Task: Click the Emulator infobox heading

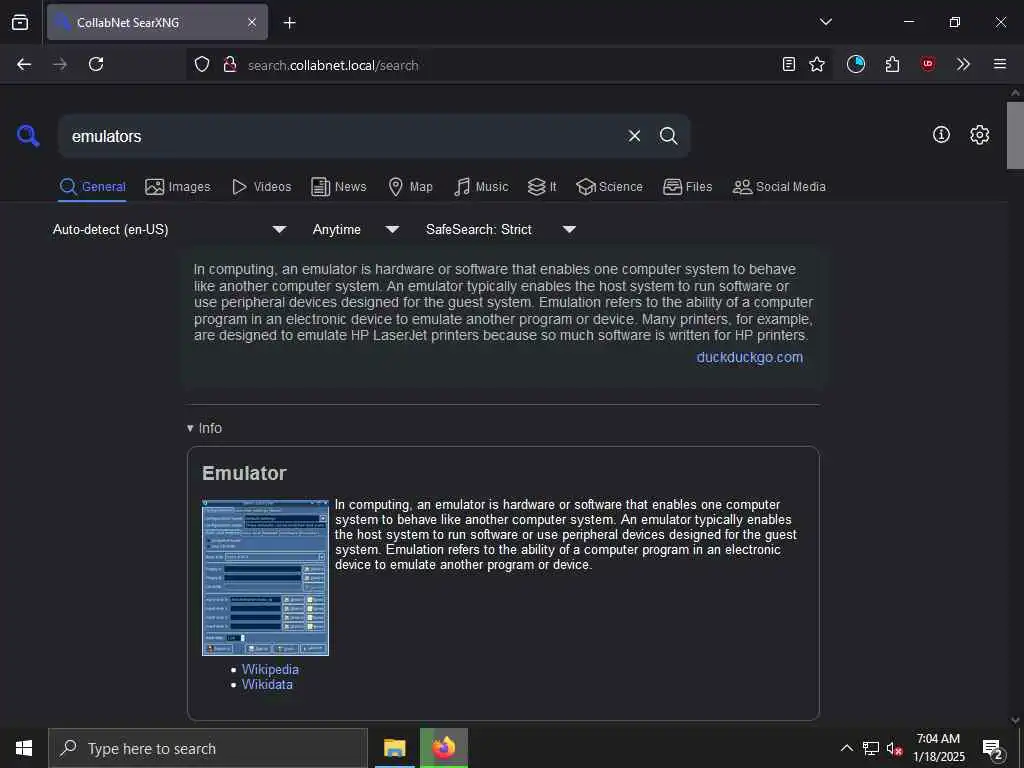Action: tap(244, 473)
